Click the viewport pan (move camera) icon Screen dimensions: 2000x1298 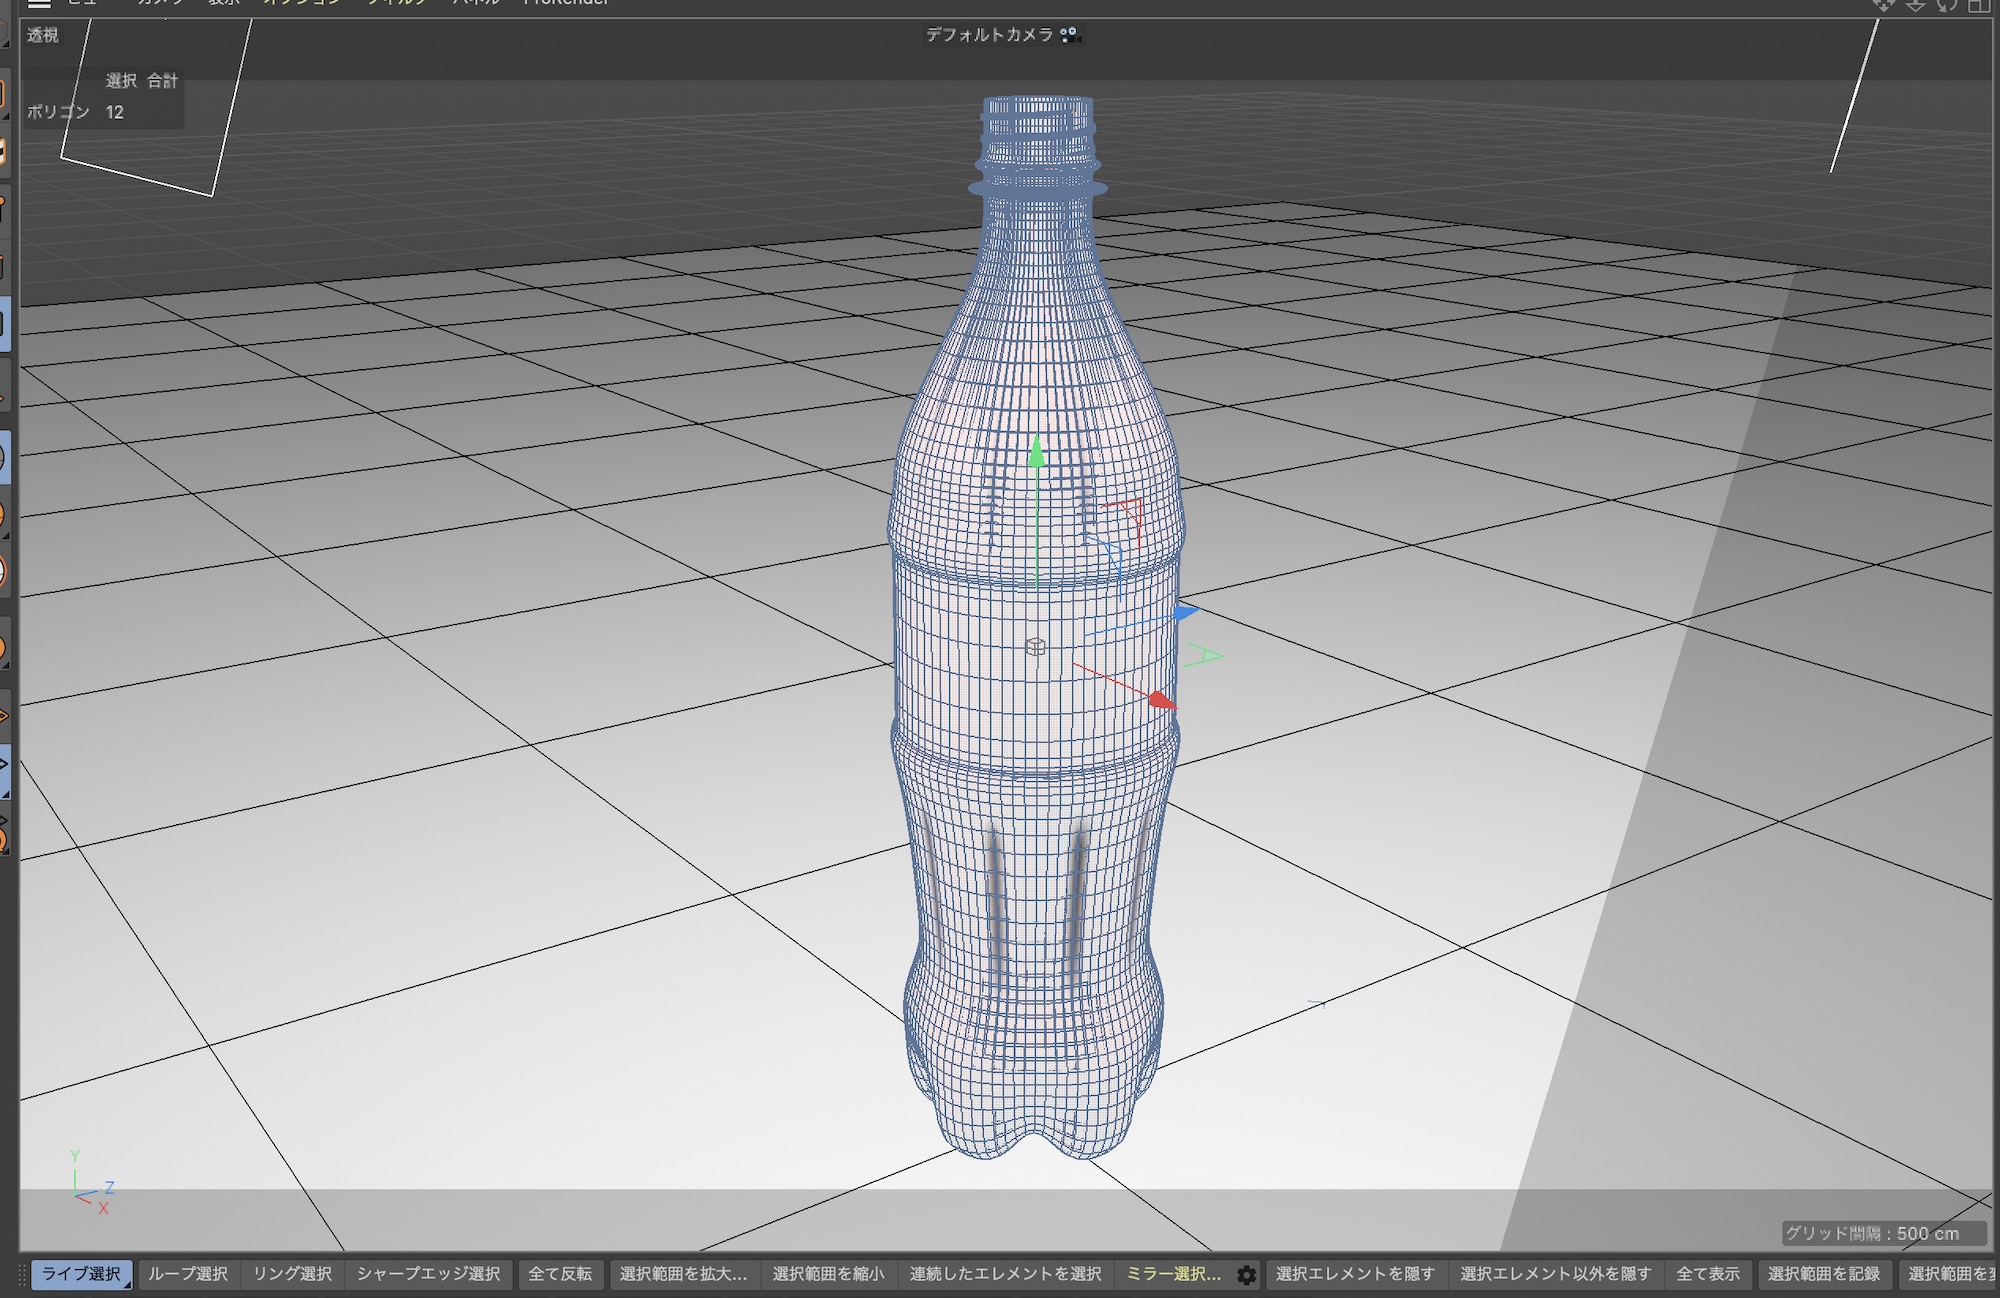point(1883,5)
